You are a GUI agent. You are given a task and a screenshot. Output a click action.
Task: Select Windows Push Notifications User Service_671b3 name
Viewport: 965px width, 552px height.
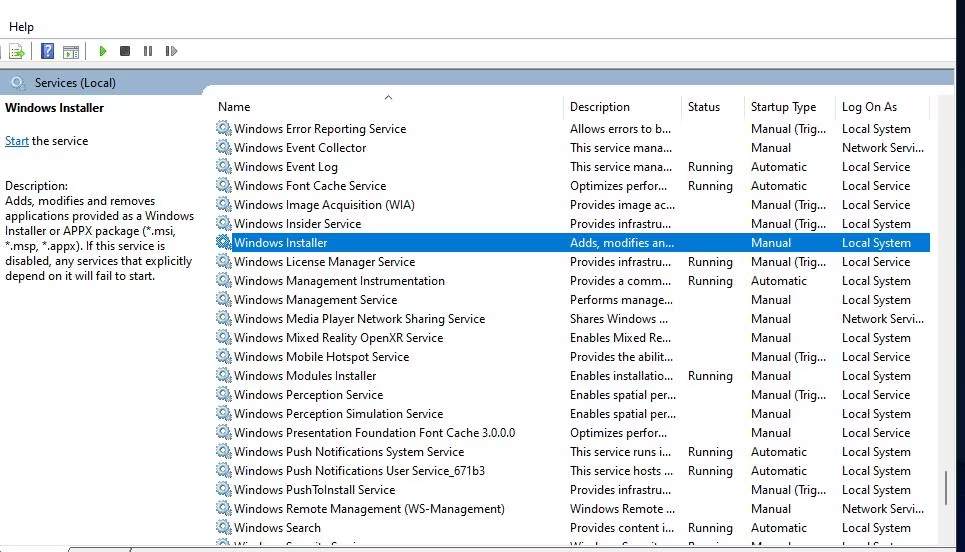(x=359, y=471)
